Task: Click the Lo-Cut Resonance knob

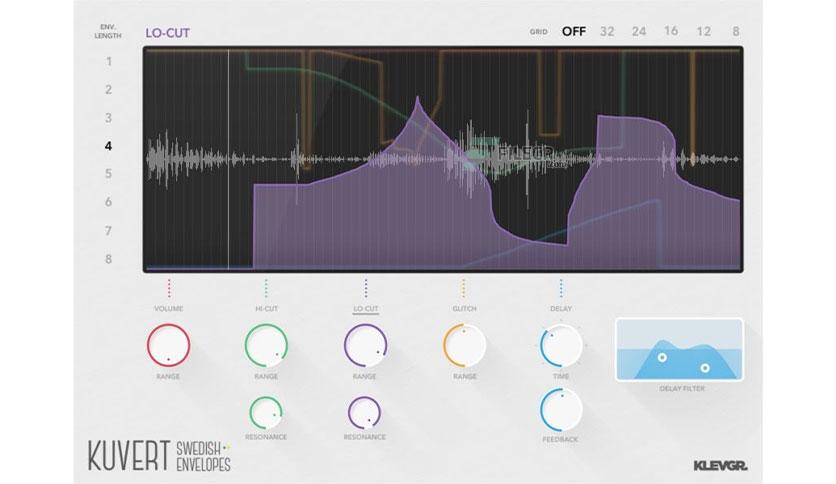Action: point(365,413)
